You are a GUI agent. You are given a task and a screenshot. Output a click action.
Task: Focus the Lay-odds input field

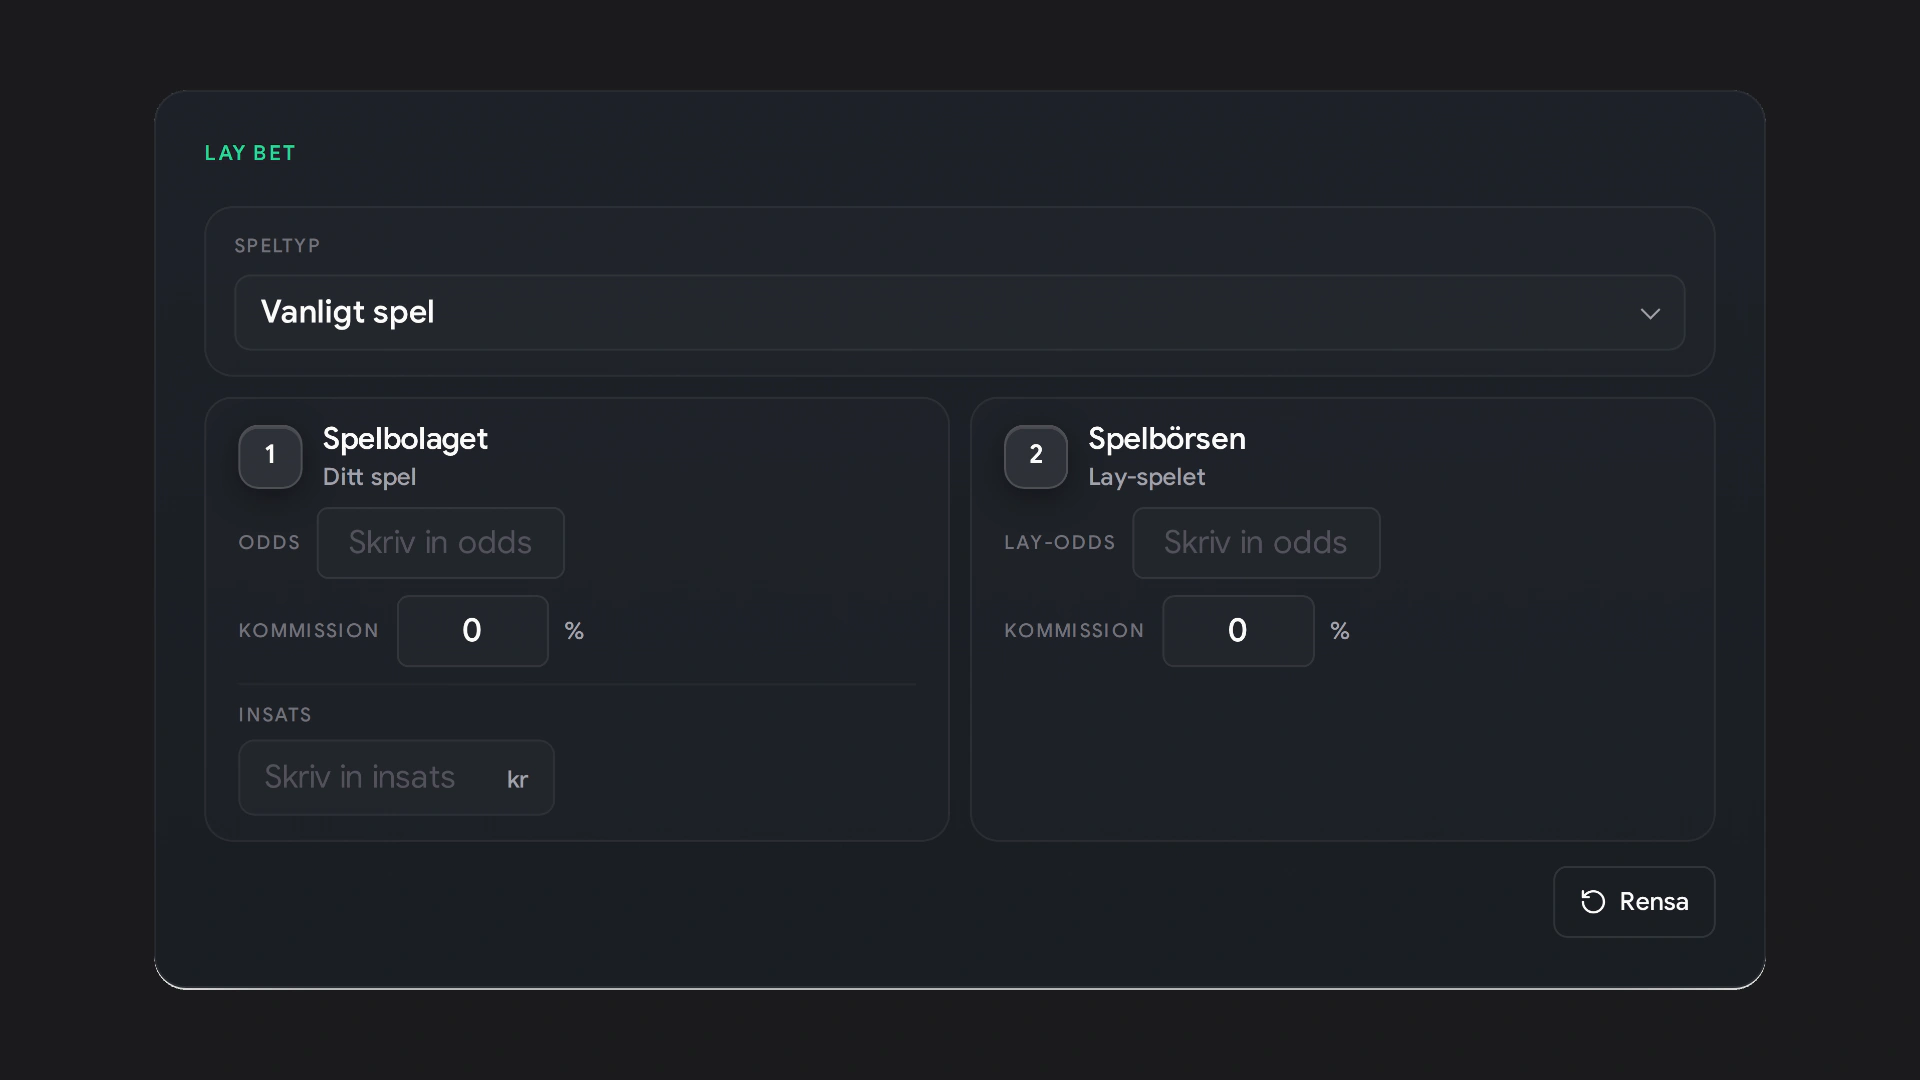[x=1256, y=543]
